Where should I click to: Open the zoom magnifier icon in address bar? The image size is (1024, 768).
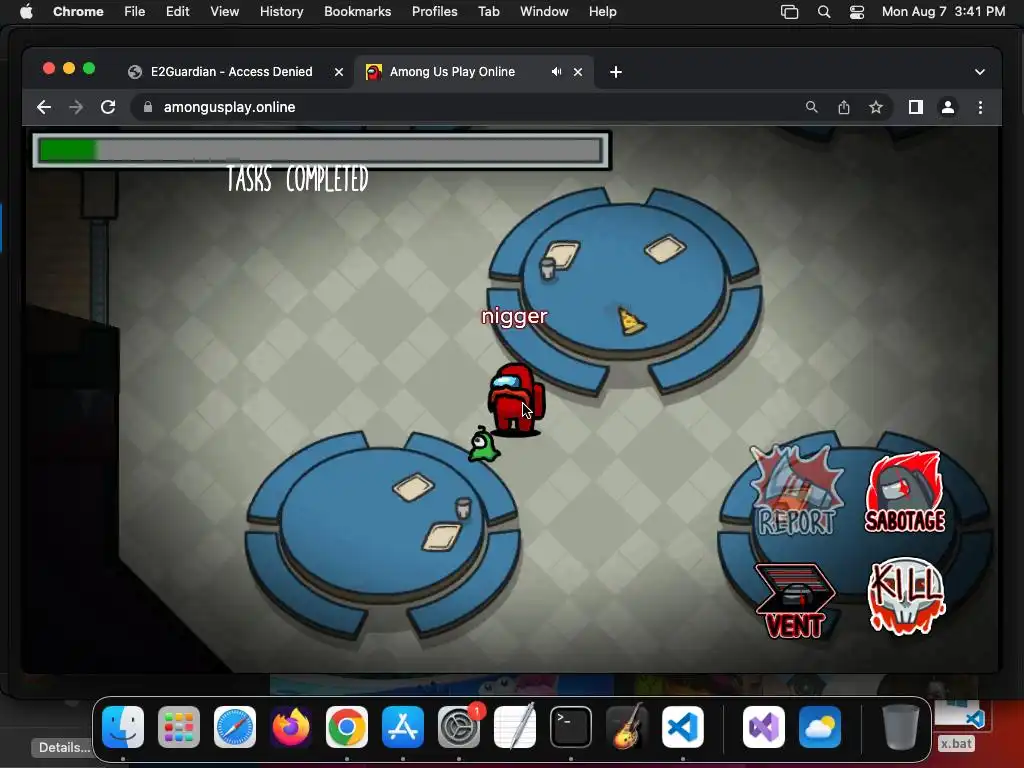812,107
